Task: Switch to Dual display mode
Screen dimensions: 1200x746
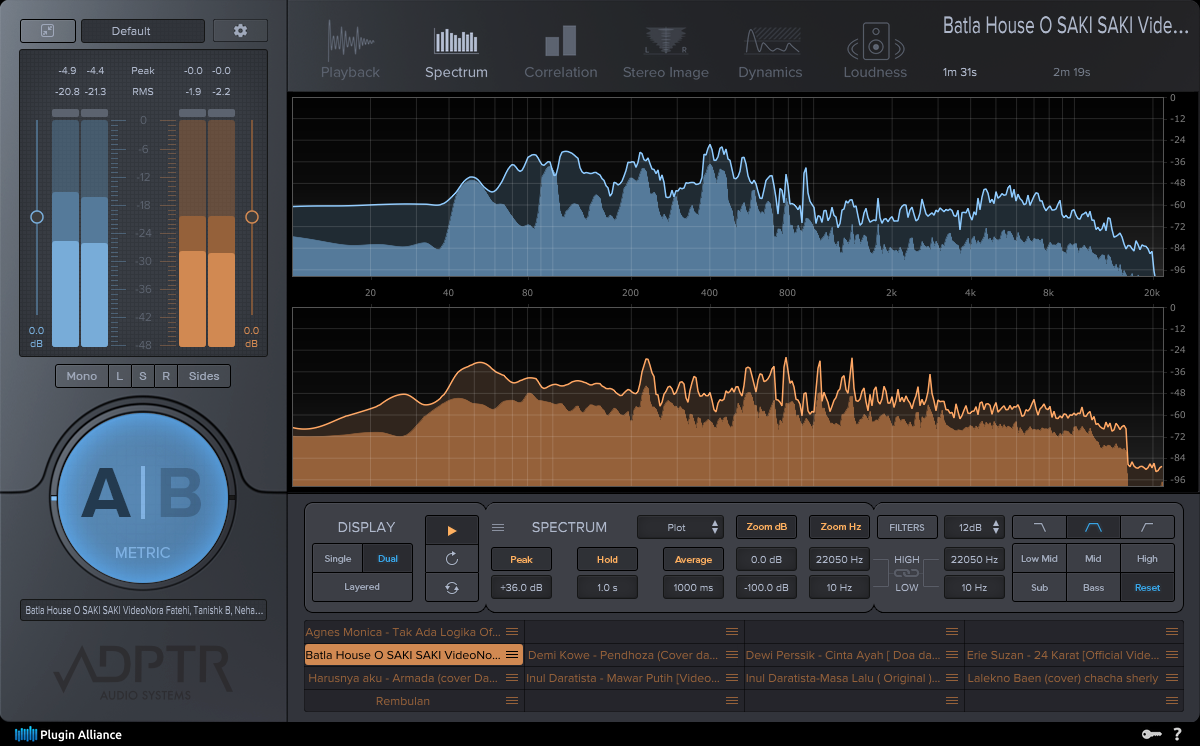Action: [388, 558]
